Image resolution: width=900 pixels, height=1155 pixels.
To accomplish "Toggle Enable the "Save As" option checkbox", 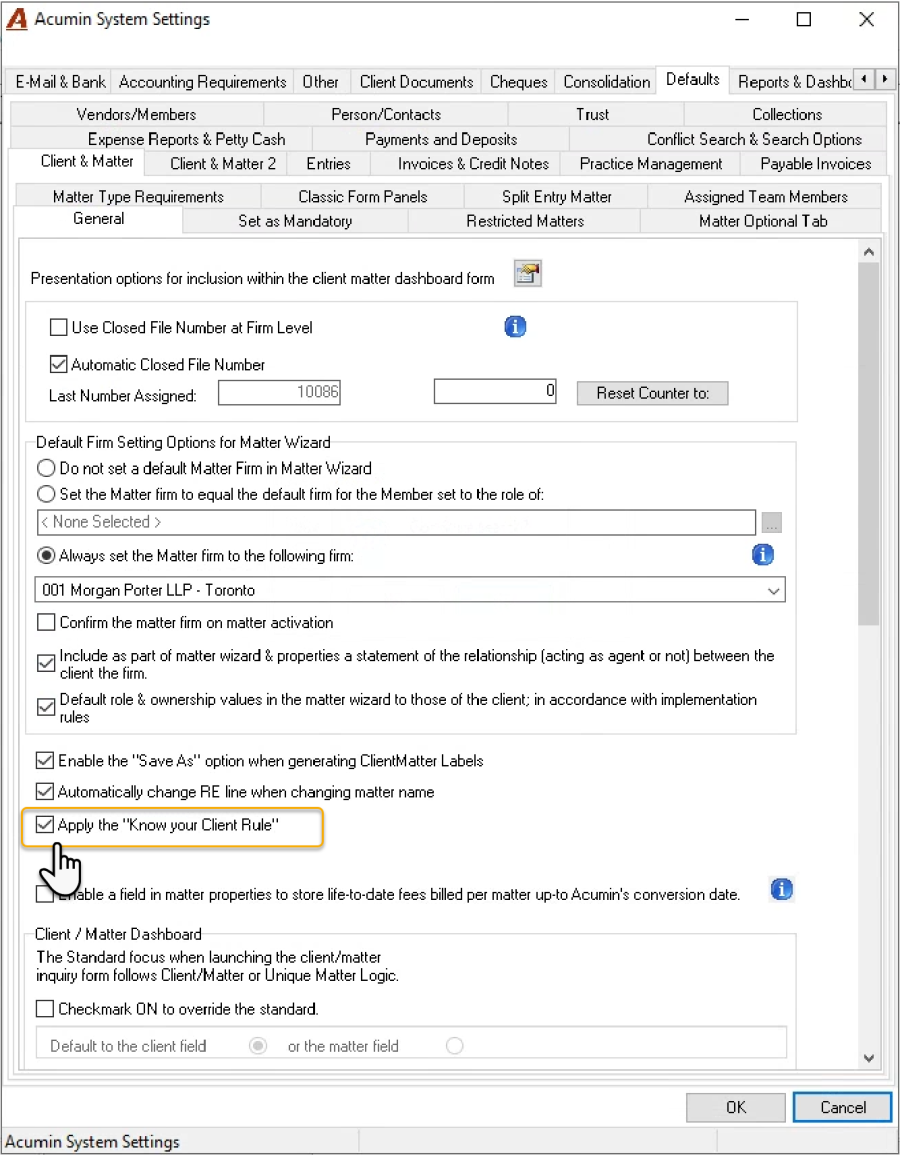I will [x=45, y=760].
